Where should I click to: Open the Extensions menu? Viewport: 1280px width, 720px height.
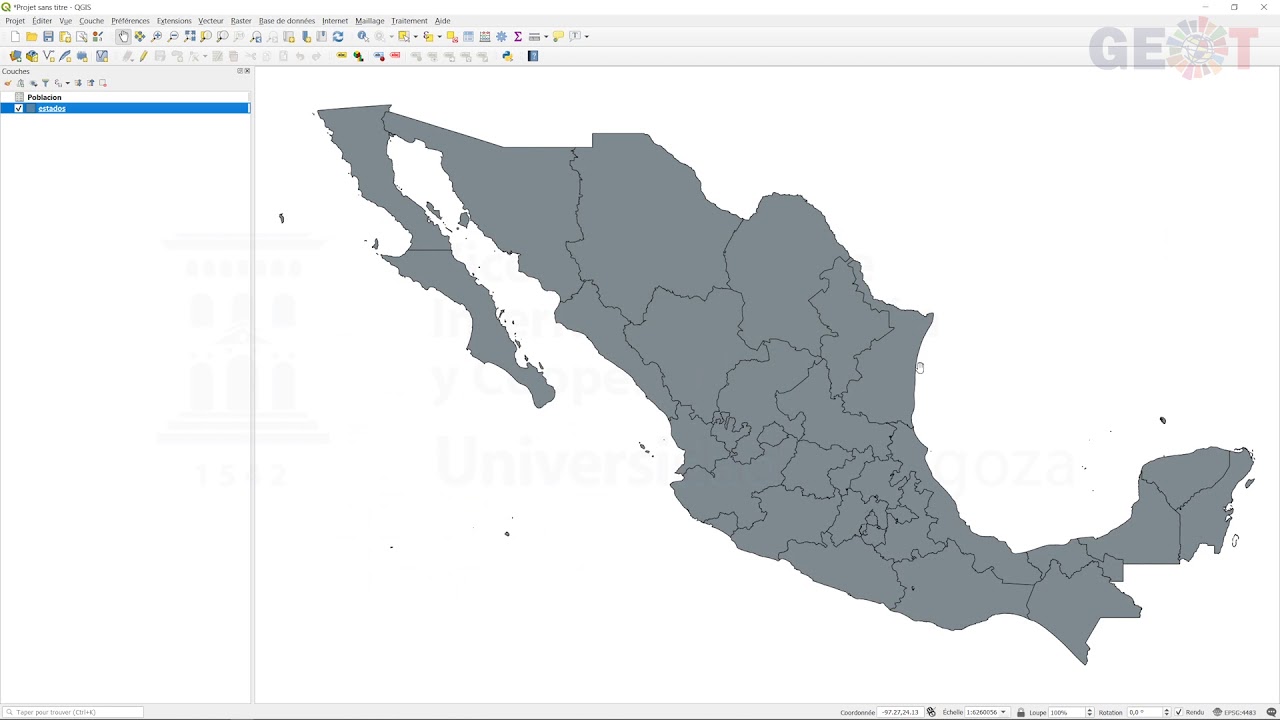coord(174,21)
